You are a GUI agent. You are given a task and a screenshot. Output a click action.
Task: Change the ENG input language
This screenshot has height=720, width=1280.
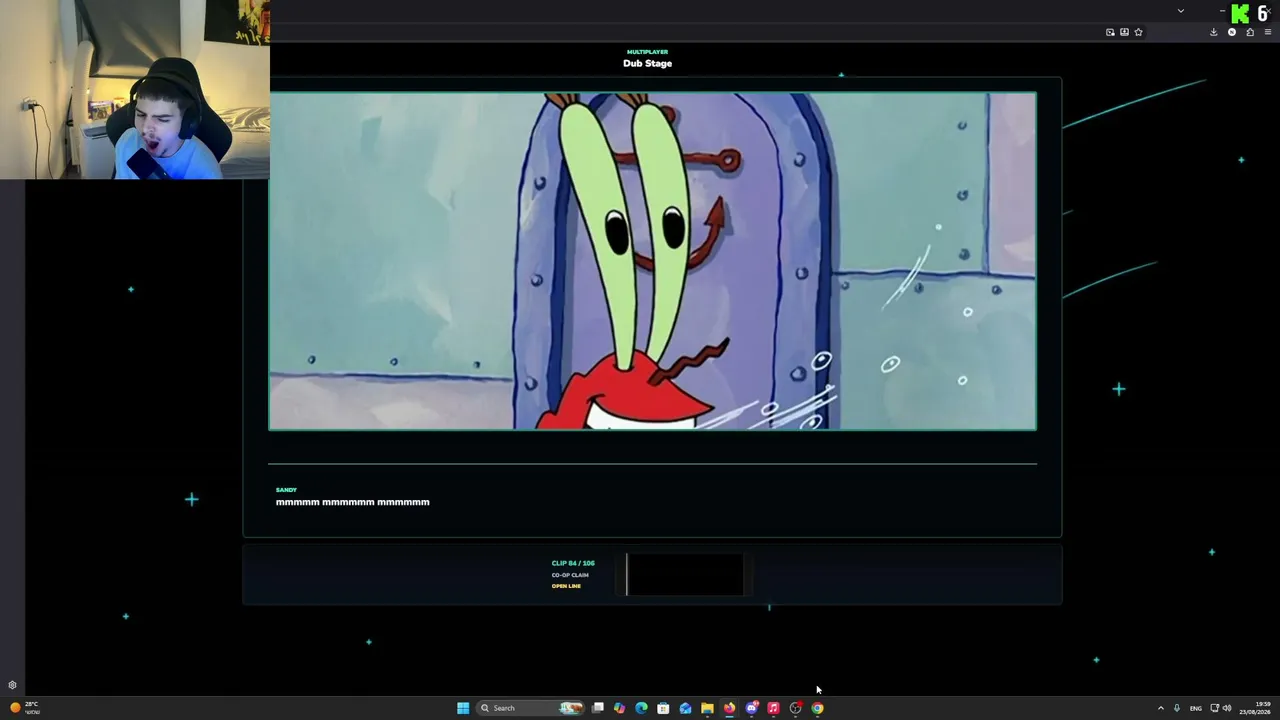click(x=1195, y=708)
